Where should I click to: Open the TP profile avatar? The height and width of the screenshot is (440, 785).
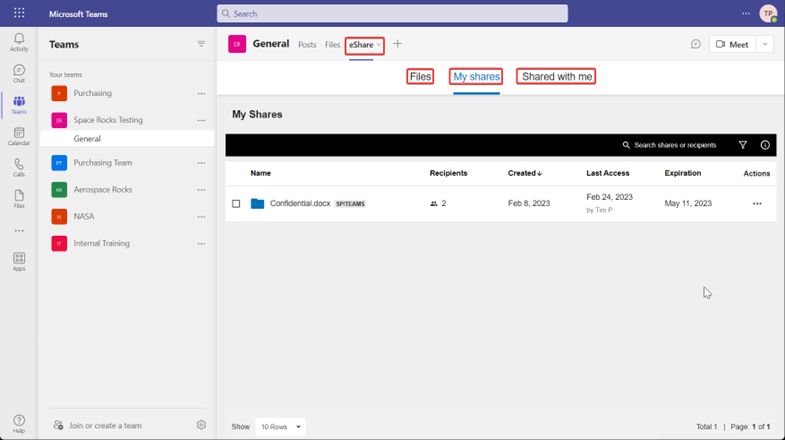click(768, 14)
